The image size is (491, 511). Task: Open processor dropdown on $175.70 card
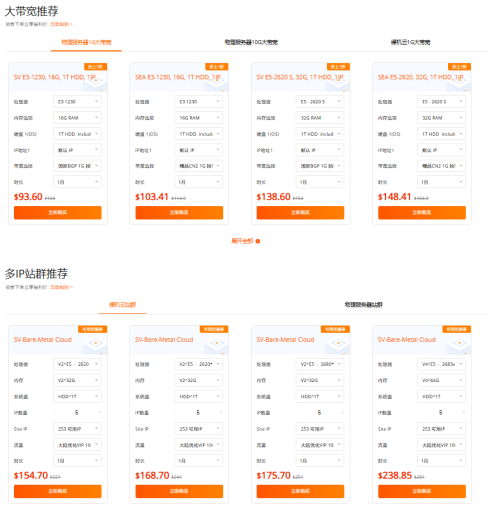click(320, 364)
